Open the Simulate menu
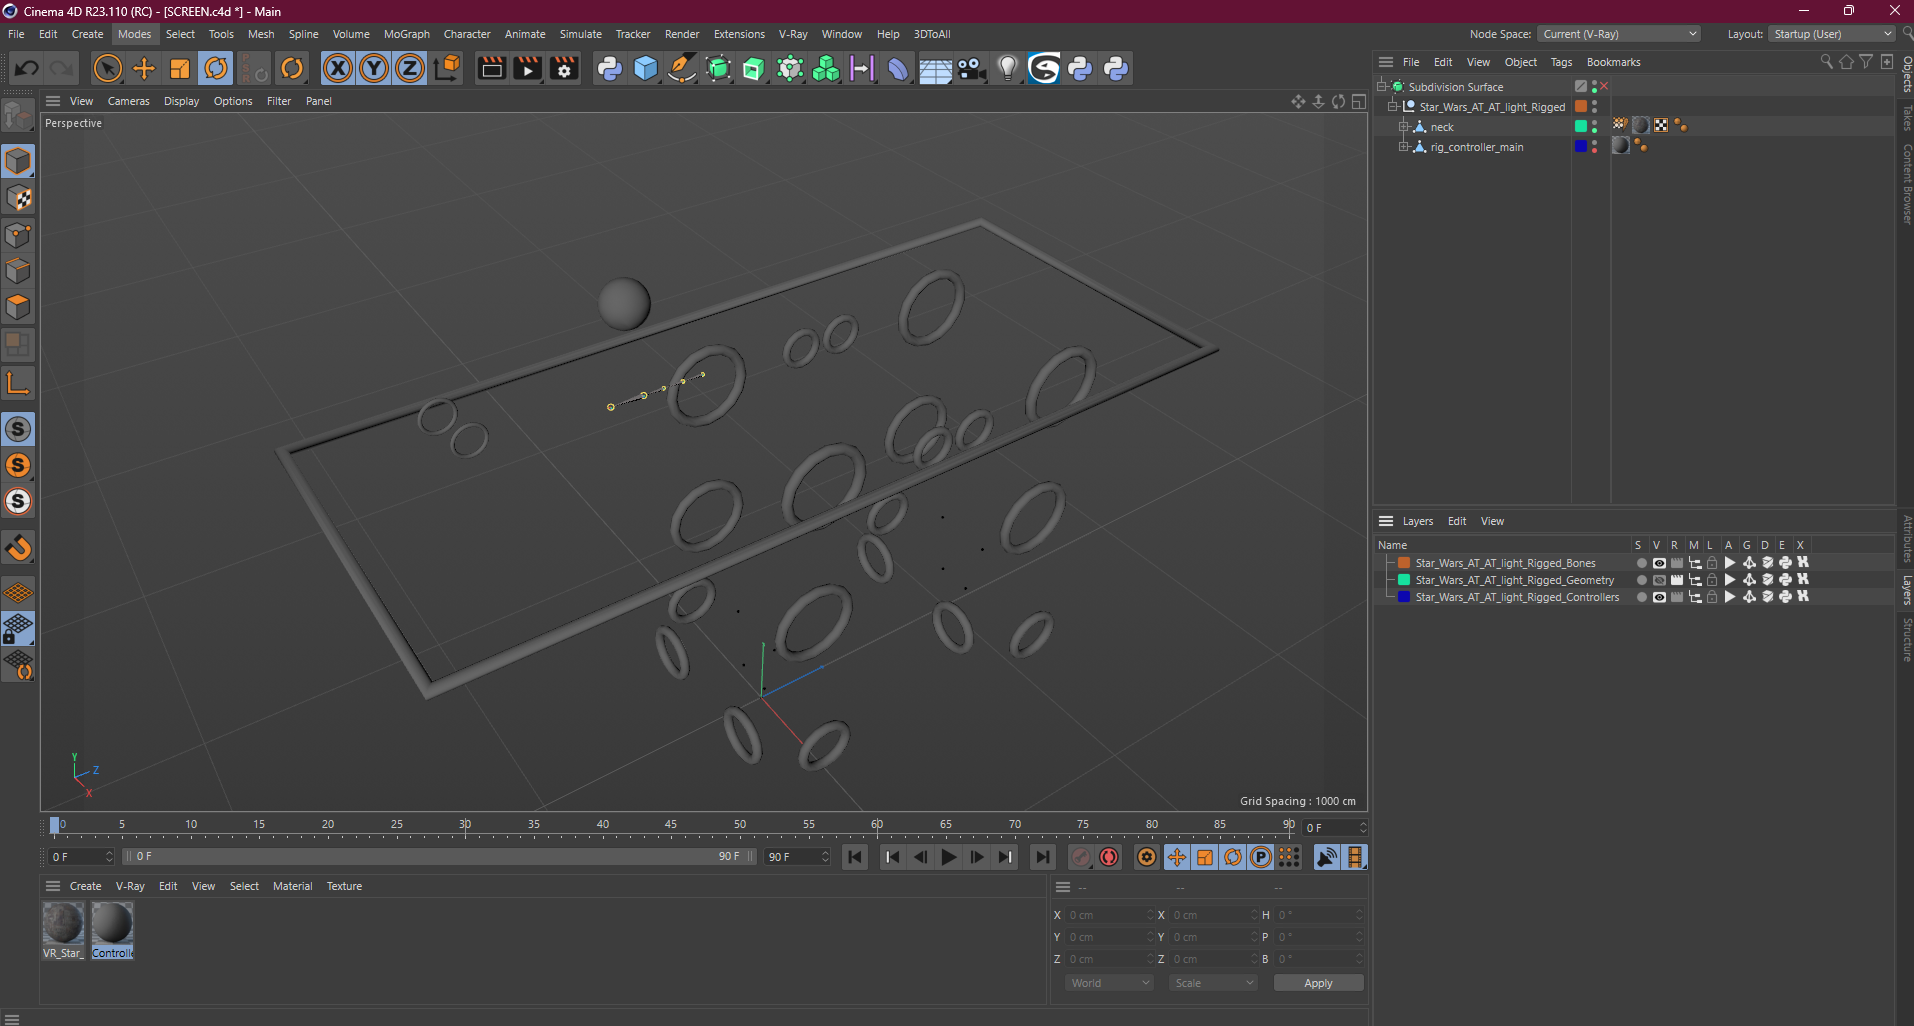Image resolution: width=1914 pixels, height=1026 pixels. point(580,34)
